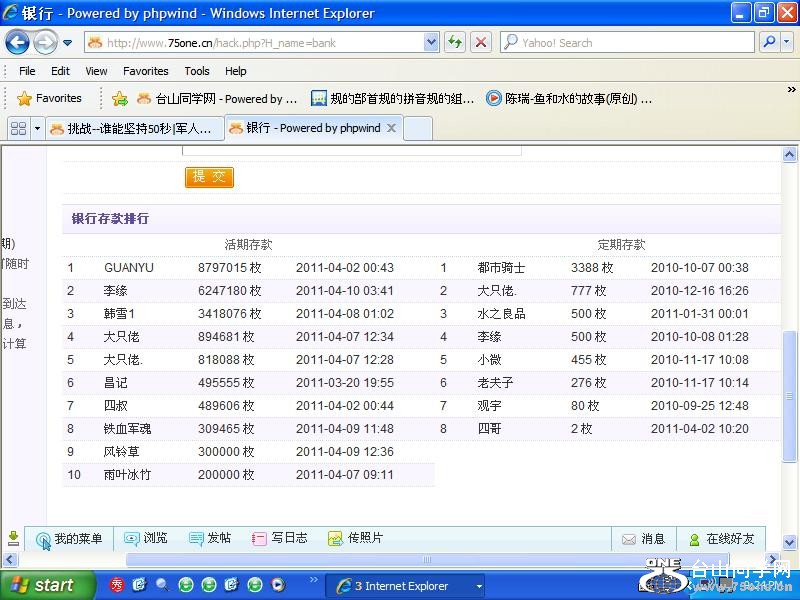Viewport: 800px width, 600px height.
Task: Open the 3 Internet Explorer taskbar group
Action: [406, 586]
